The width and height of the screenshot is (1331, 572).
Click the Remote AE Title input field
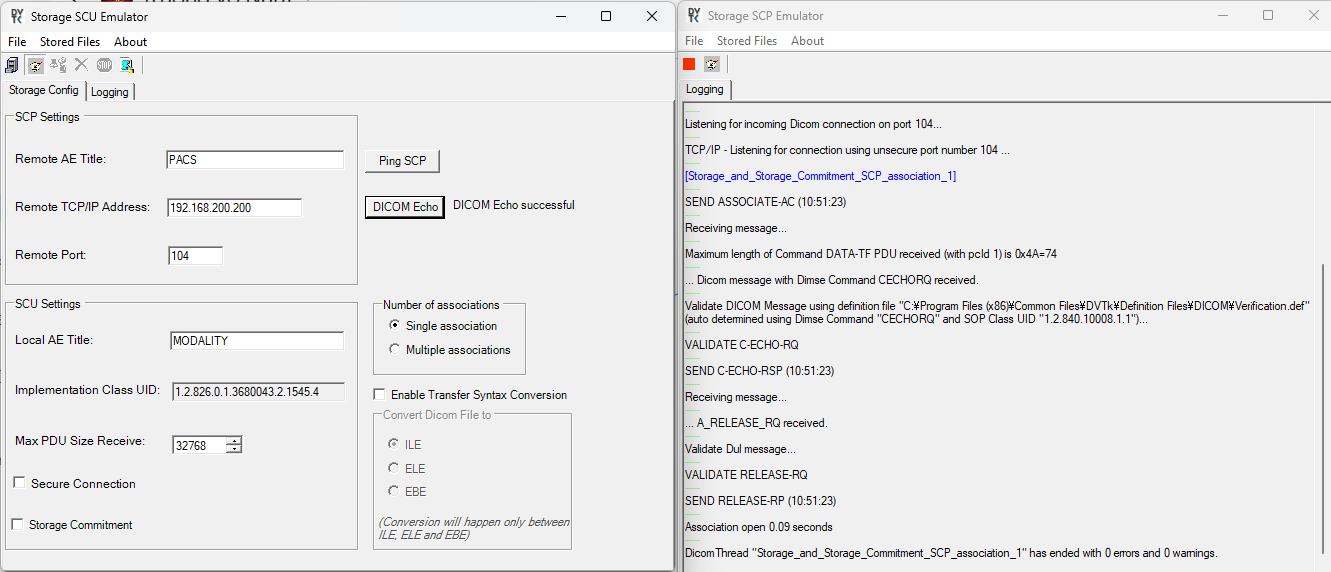tap(255, 160)
